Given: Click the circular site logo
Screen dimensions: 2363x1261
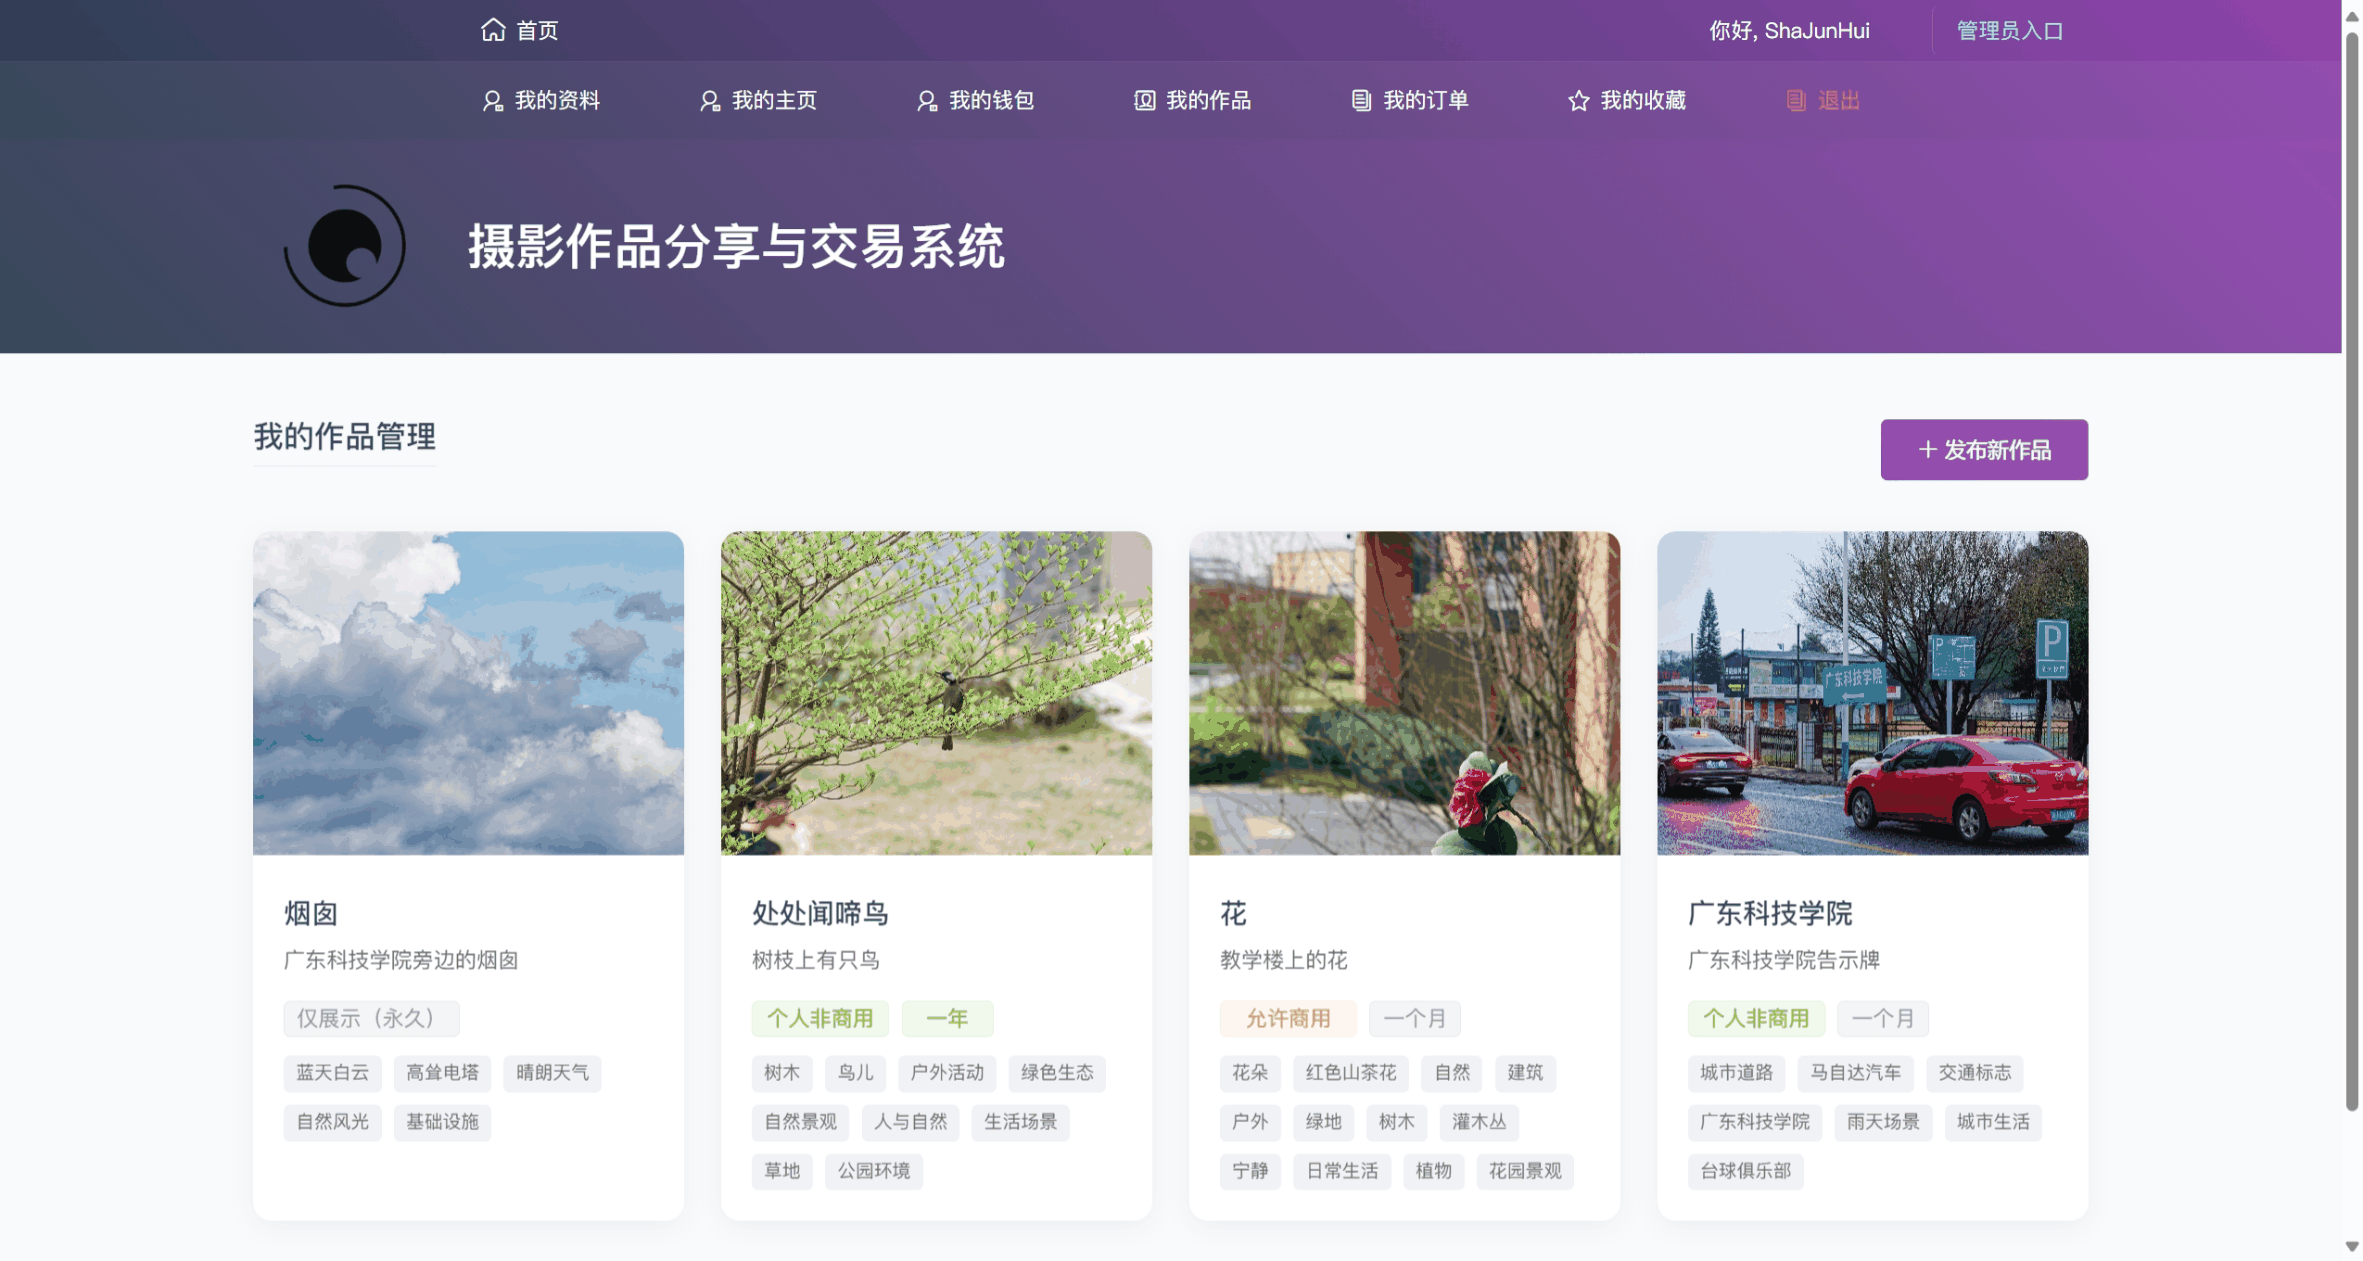Looking at the screenshot, I should tap(345, 246).
